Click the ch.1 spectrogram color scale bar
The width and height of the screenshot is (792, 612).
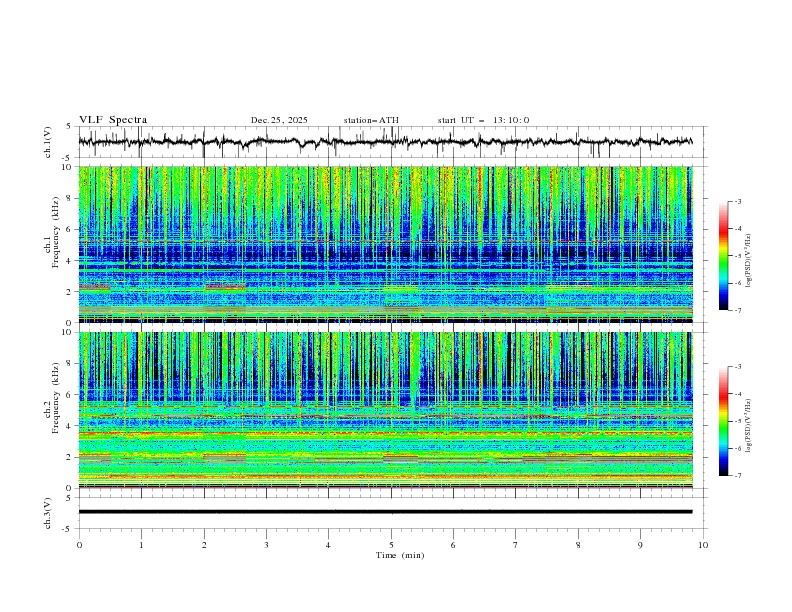[x=724, y=256]
